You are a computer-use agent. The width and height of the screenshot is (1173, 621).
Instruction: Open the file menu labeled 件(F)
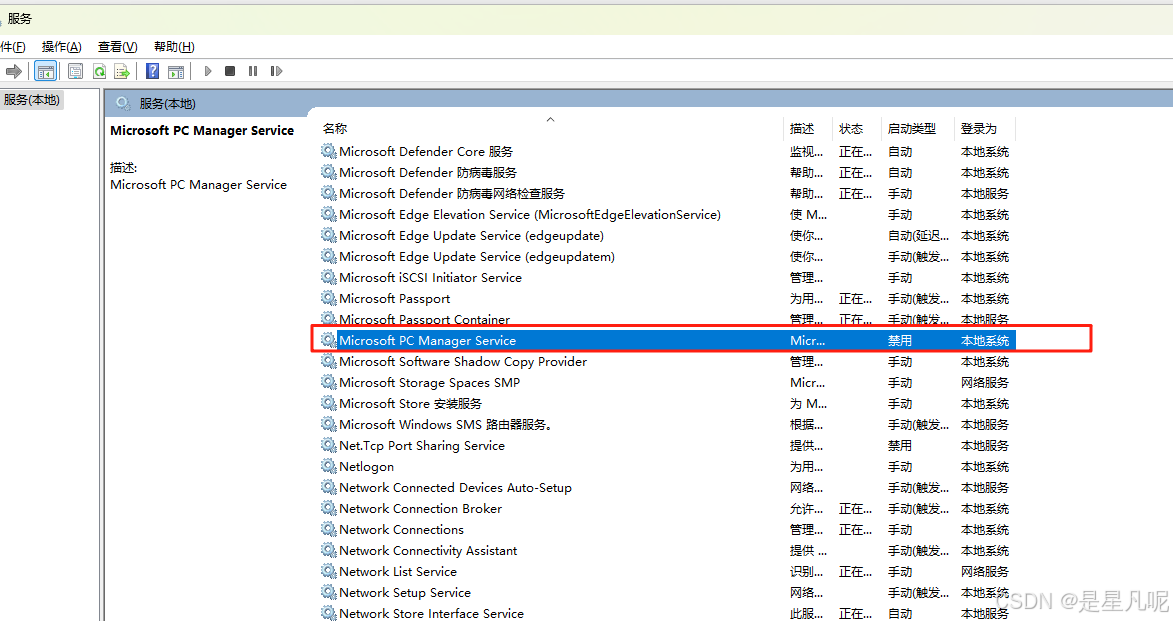click(x=13, y=46)
